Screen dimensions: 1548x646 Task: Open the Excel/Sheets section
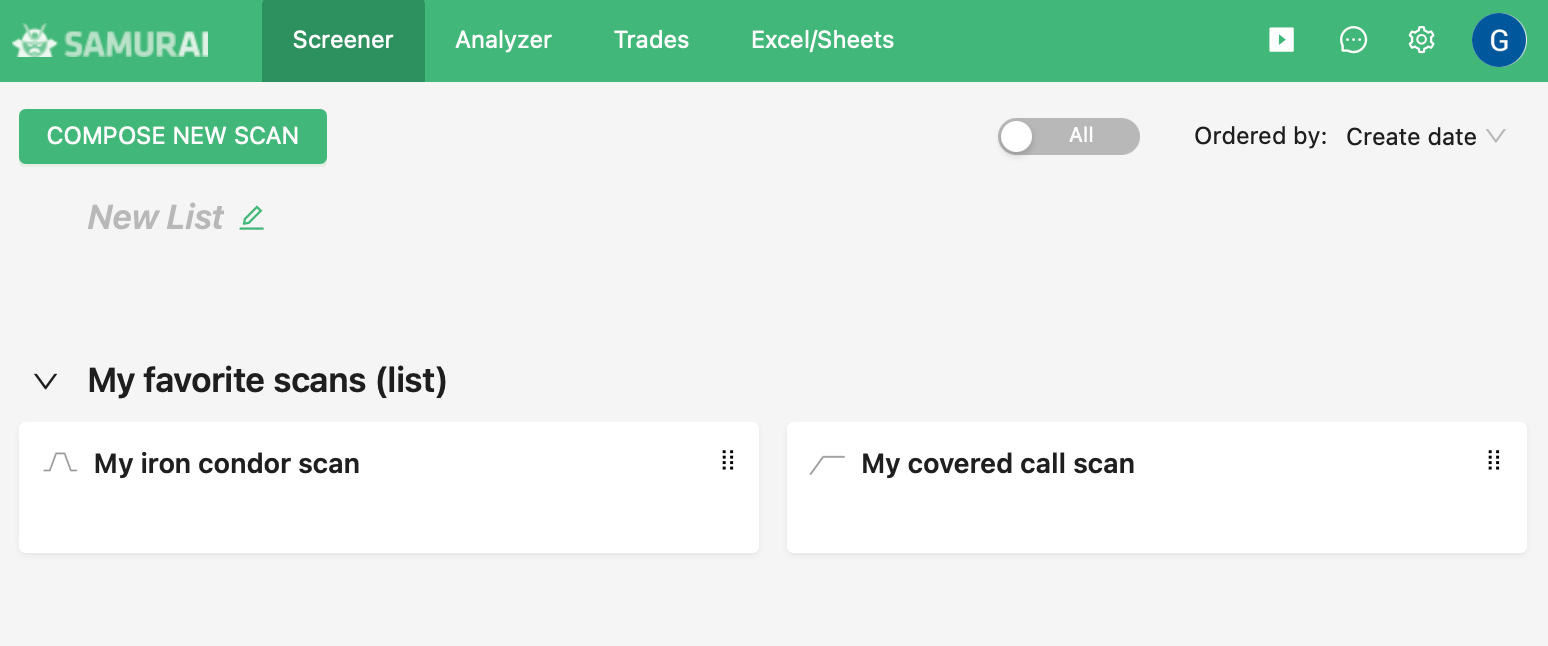pos(822,40)
